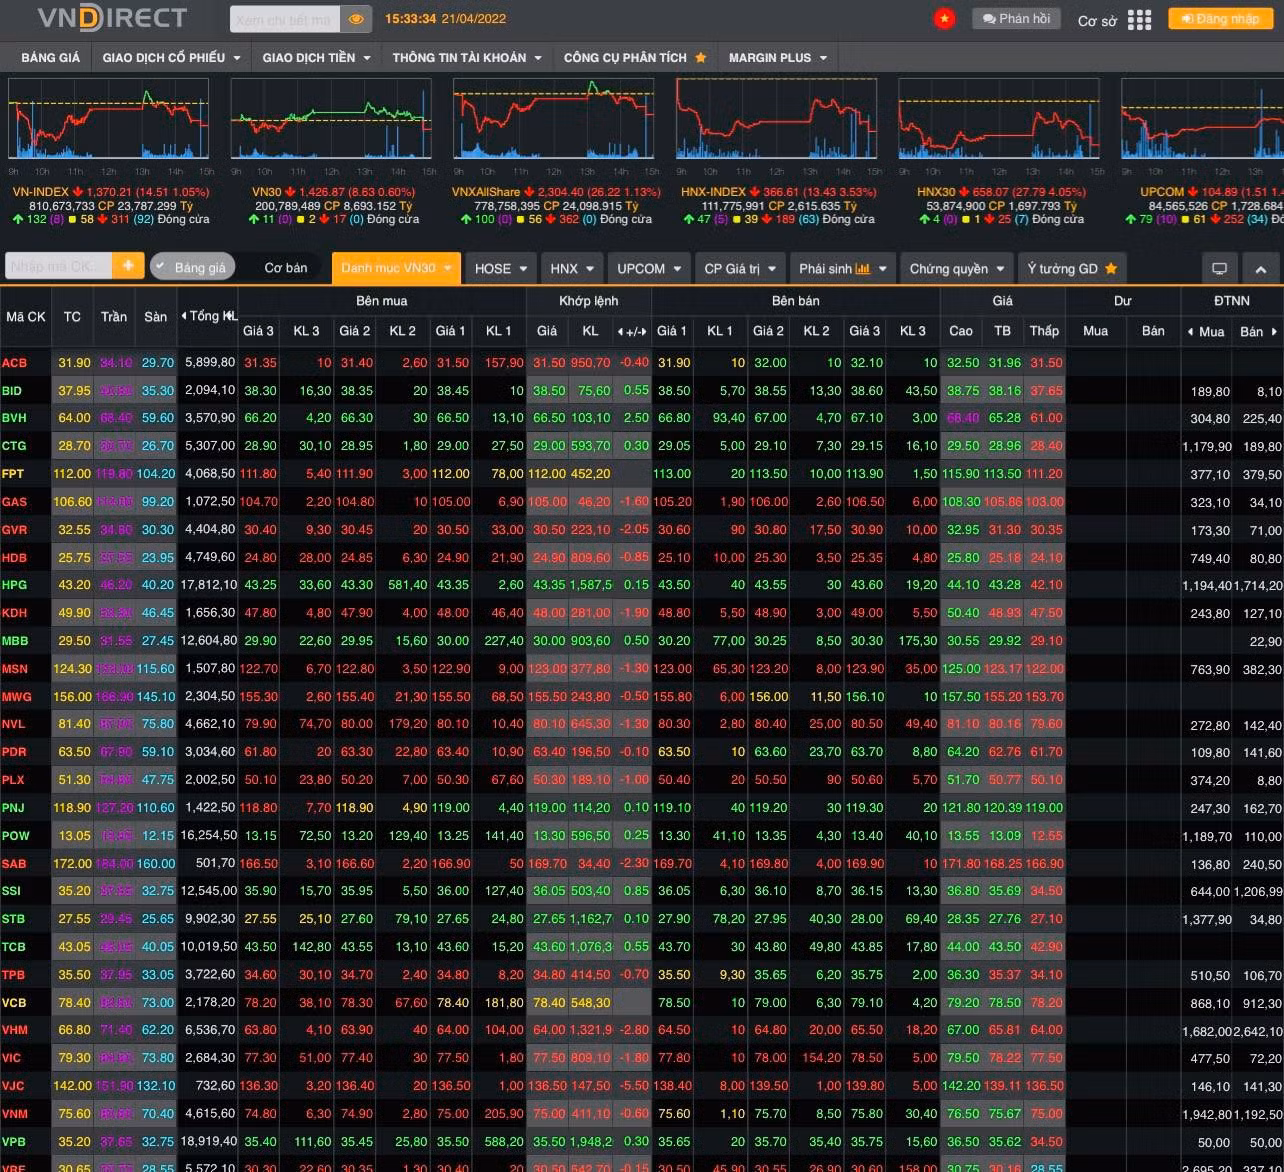Open the HNX30 mini chart
1284x1172 pixels.
coord(999,119)
